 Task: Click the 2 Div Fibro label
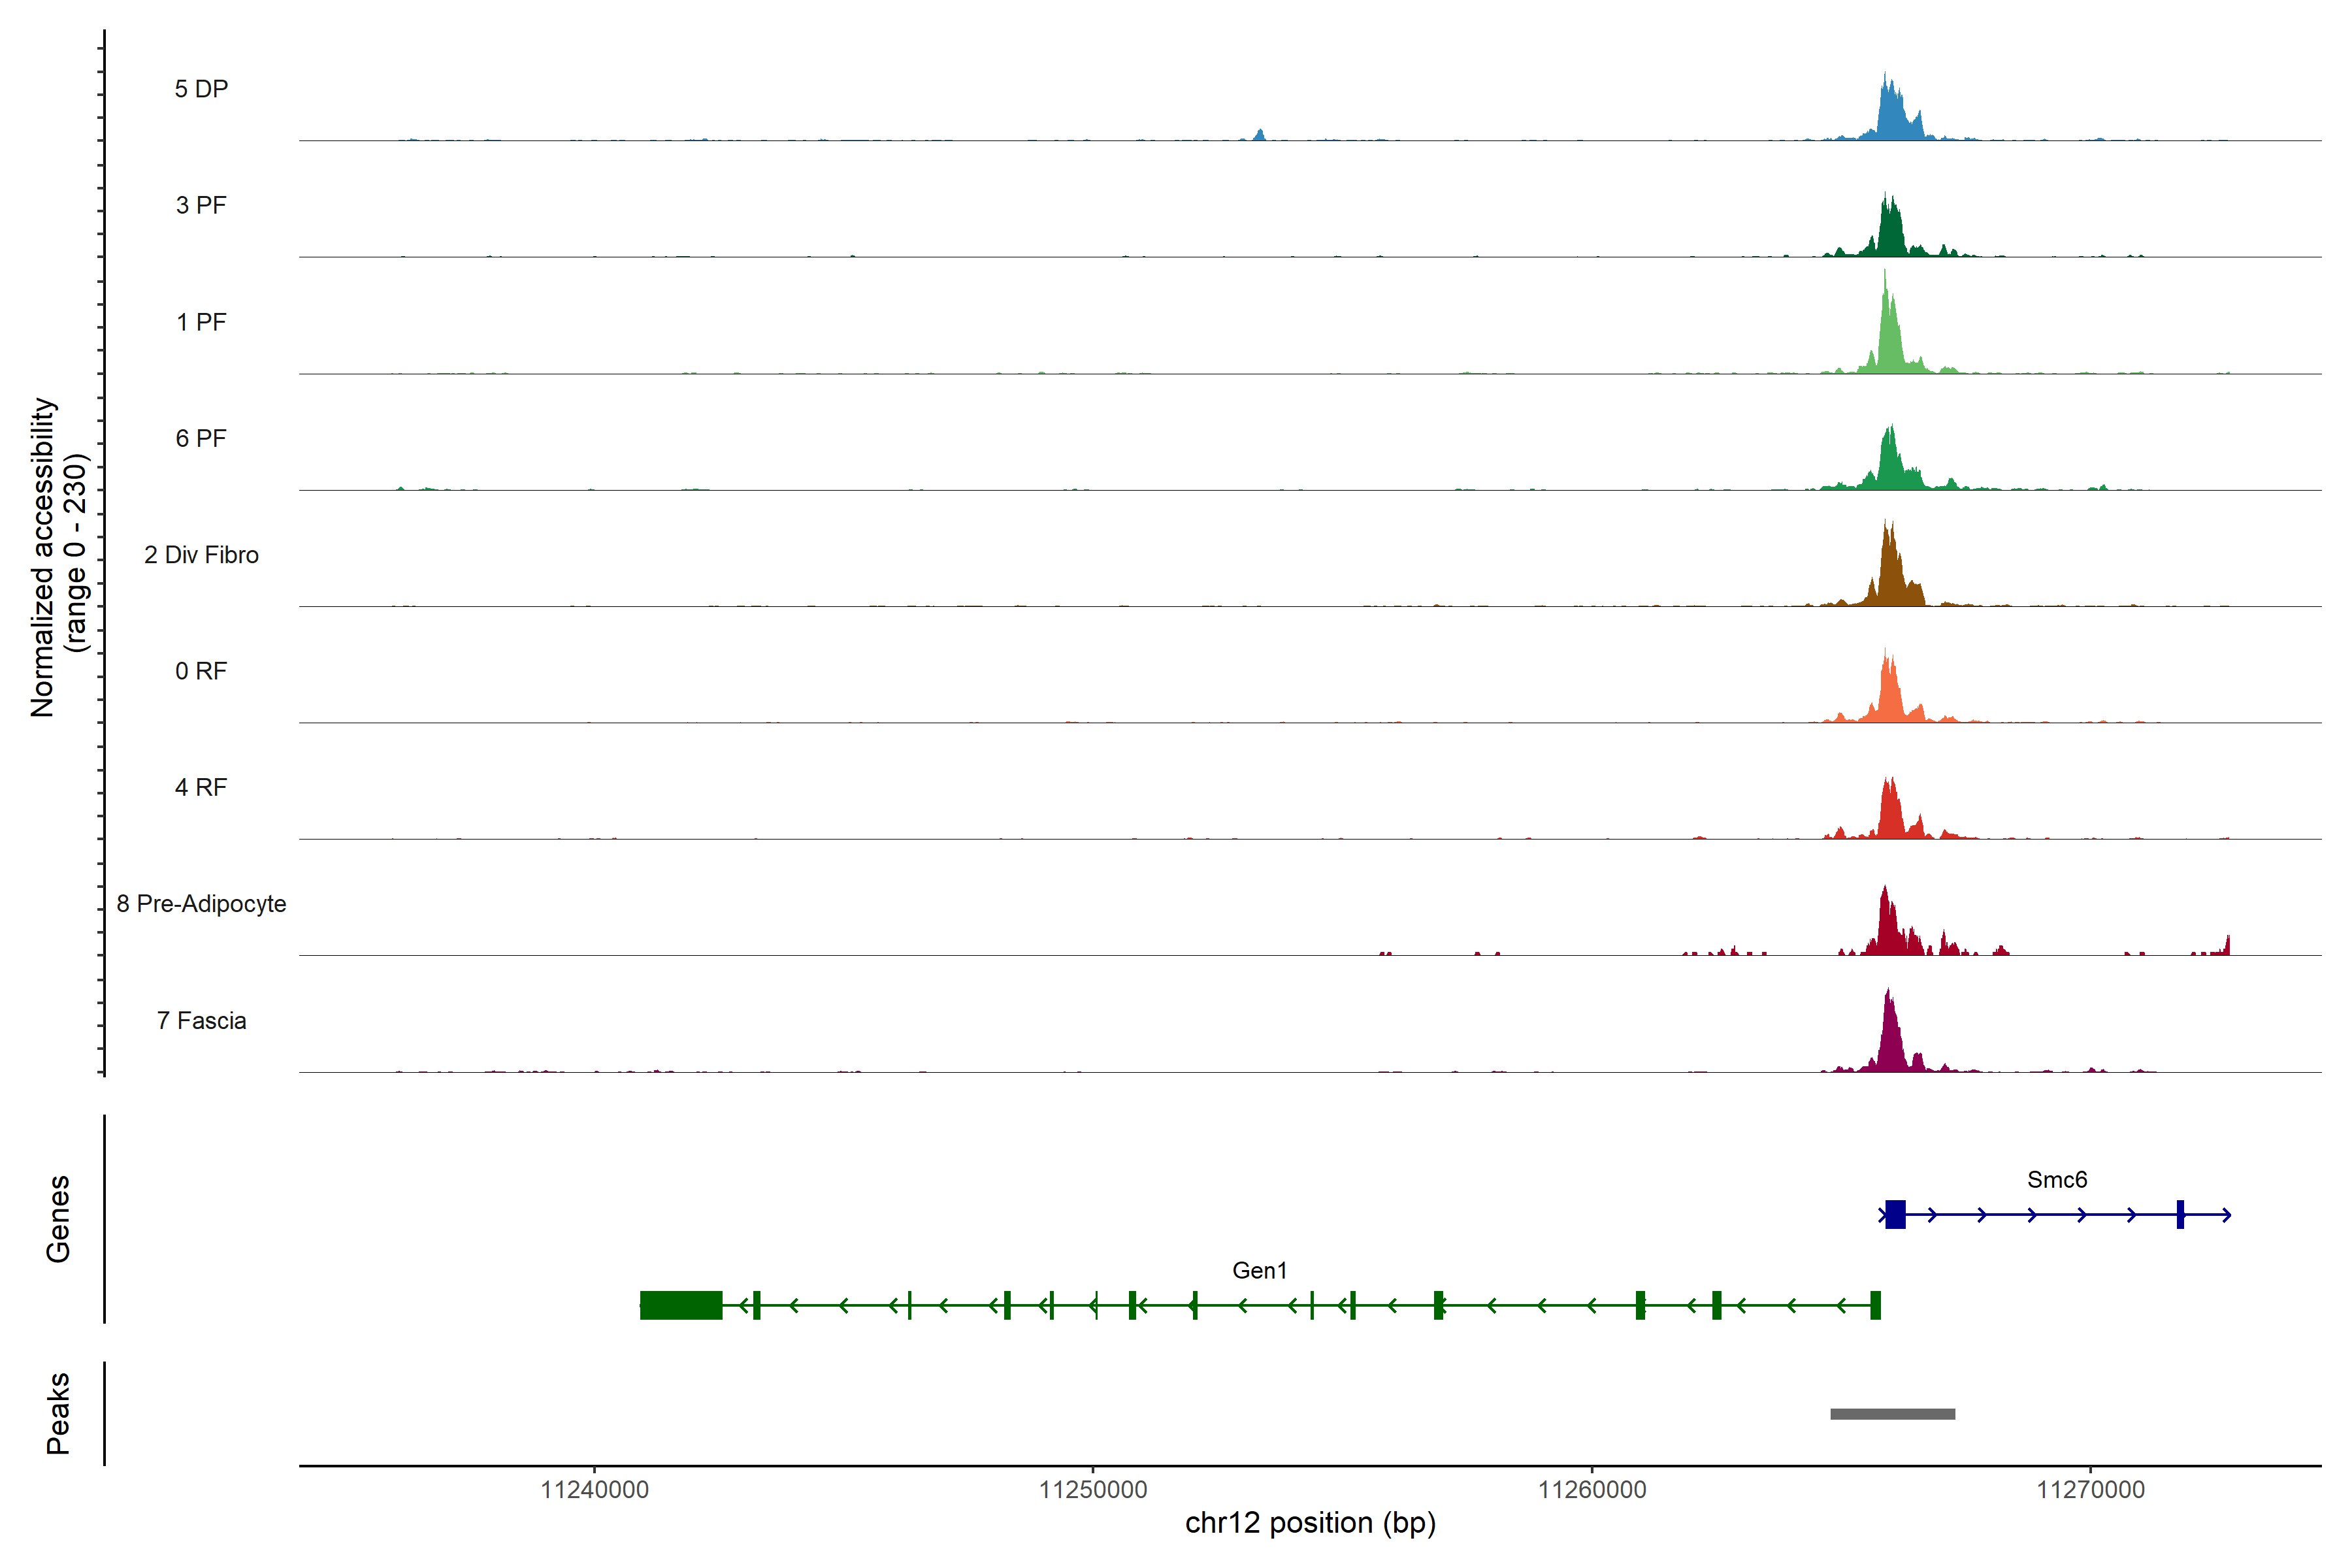[201, 555]
